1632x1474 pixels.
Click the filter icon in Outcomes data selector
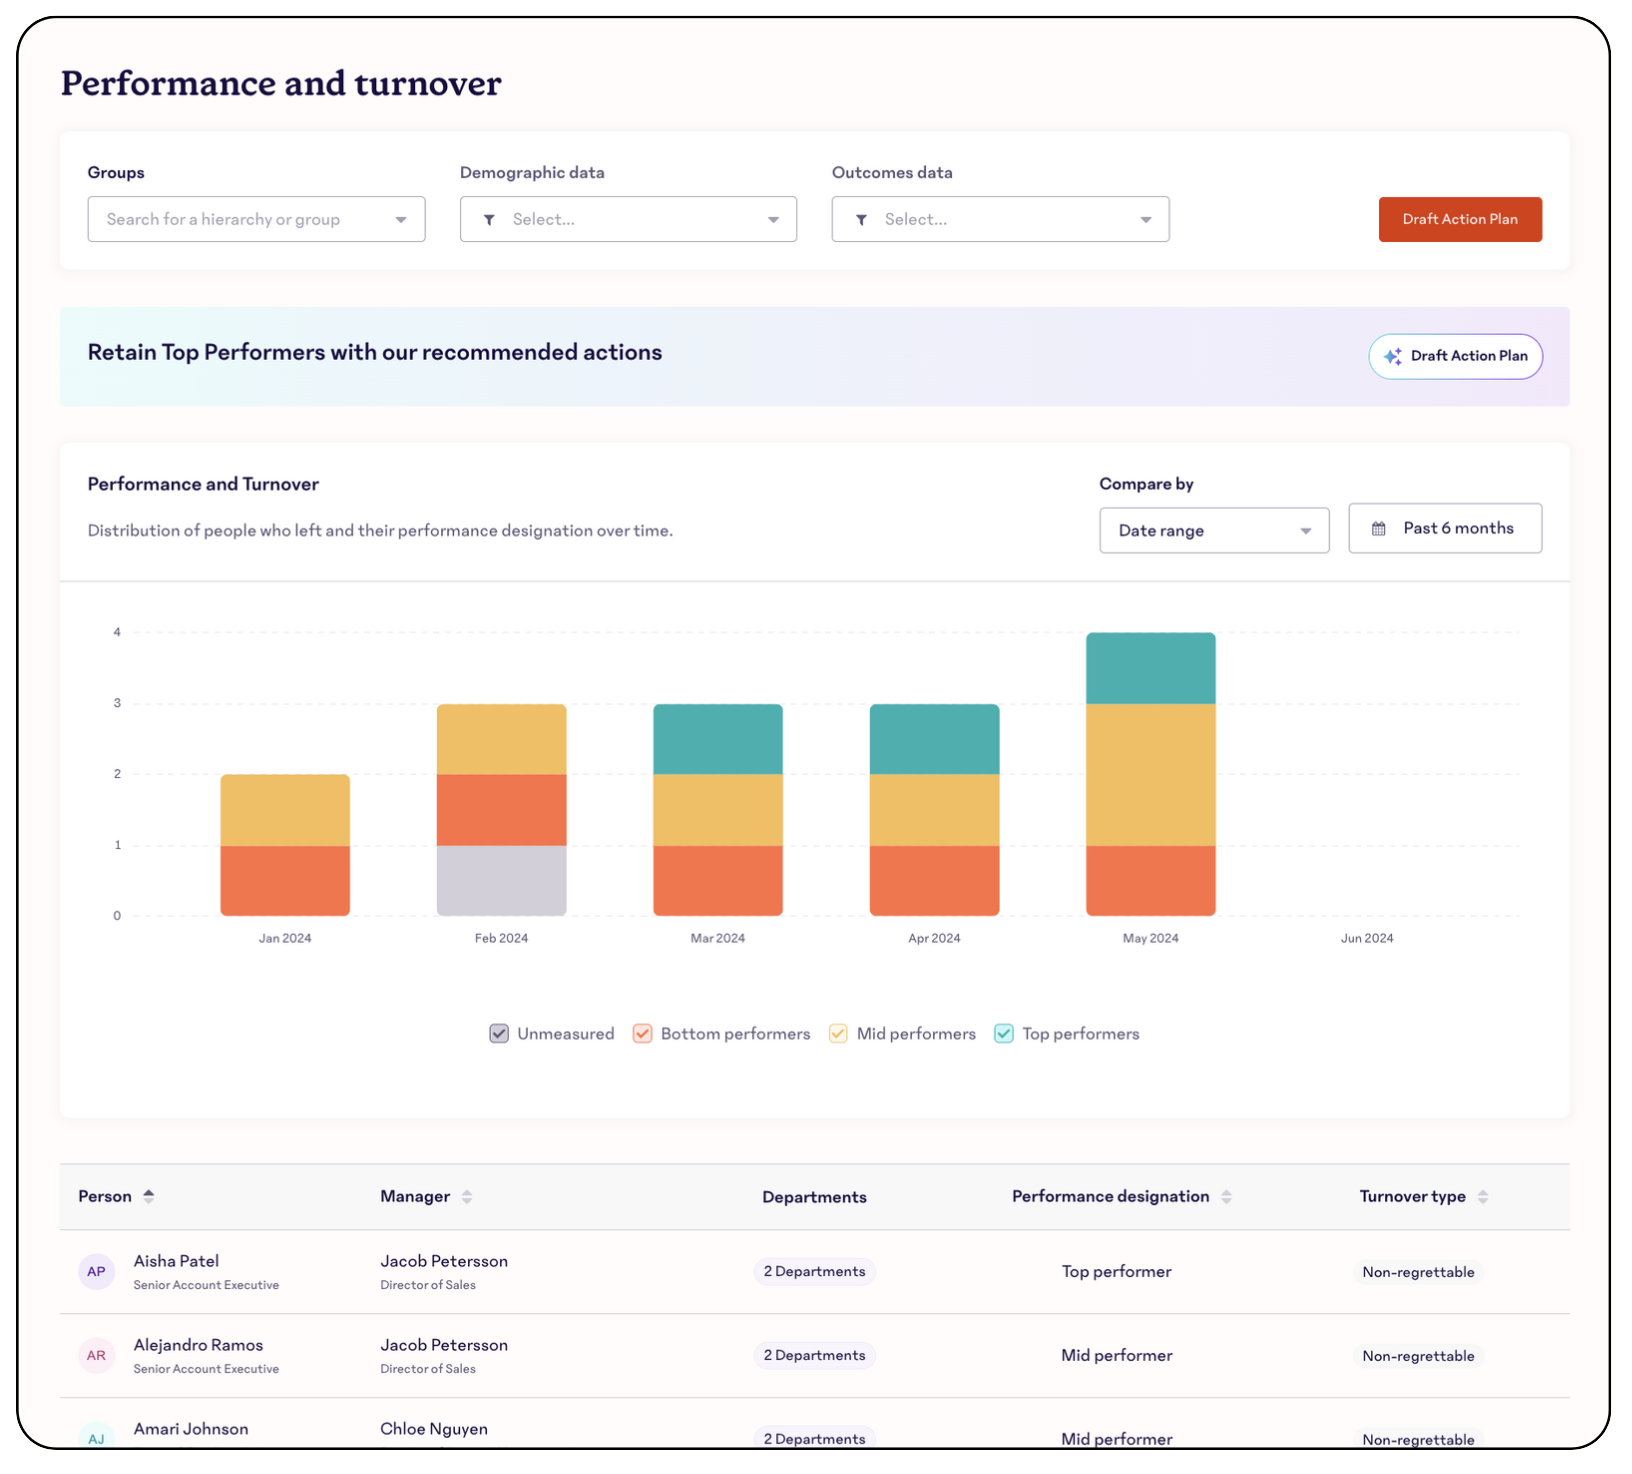[x=861, y=219]
